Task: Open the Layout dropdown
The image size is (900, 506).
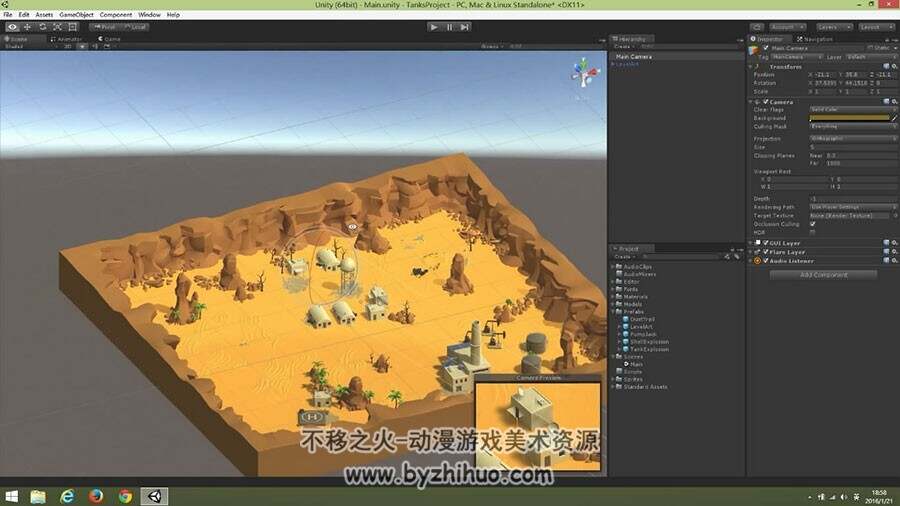Action: pos(876,27)
